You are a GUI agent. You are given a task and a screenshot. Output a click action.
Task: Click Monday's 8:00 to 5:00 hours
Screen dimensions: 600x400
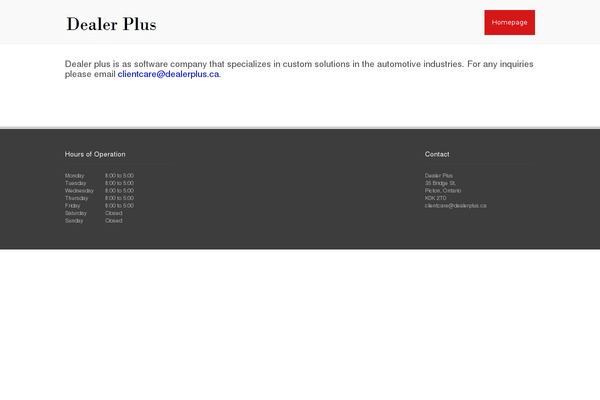point(119,176)
